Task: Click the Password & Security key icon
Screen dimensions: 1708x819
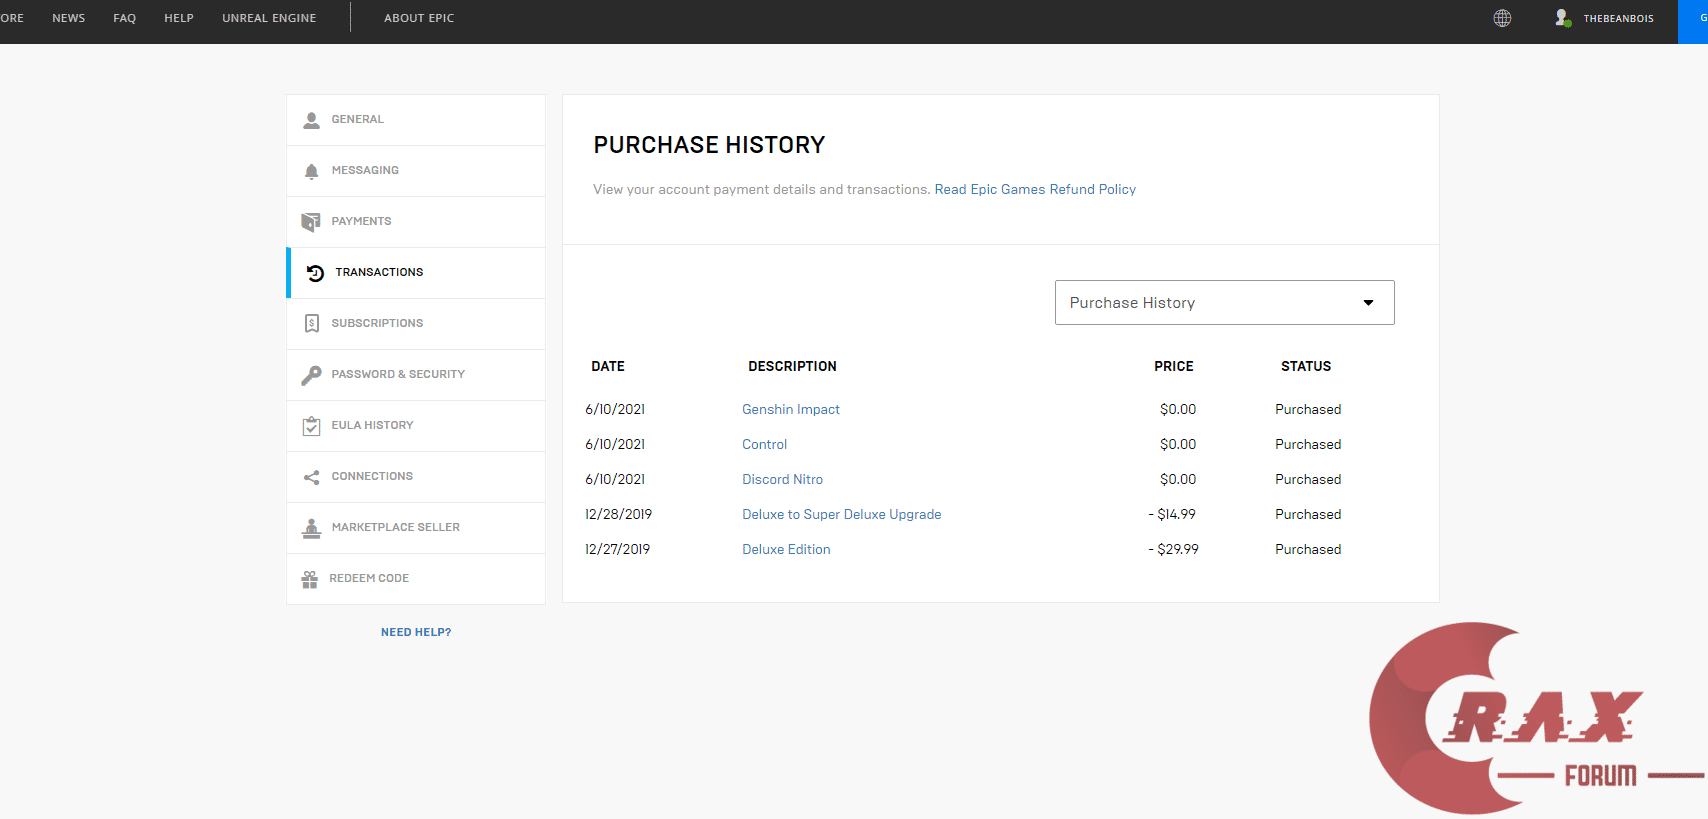Action: pyautogui.click(x=312, y=375)
